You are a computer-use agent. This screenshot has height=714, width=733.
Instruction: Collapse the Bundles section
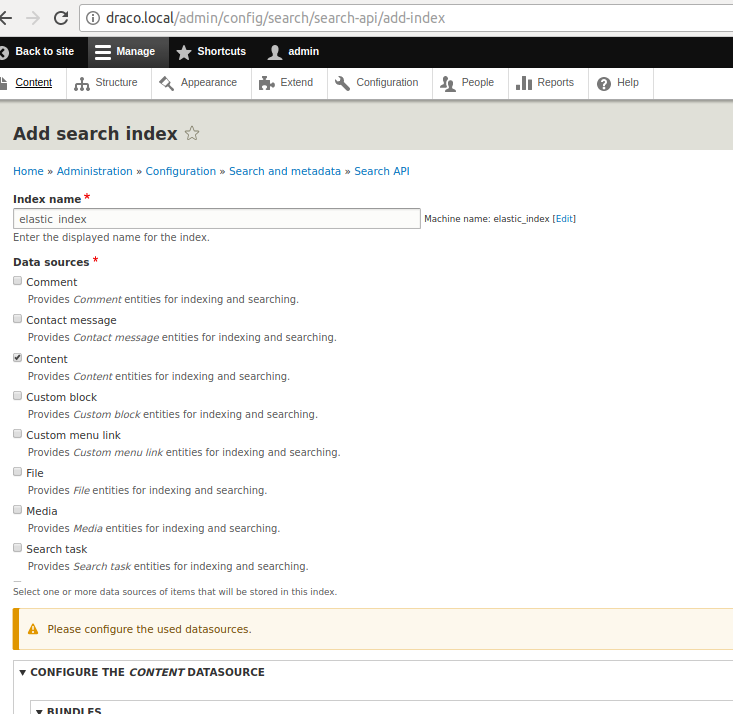click(69, 710)
